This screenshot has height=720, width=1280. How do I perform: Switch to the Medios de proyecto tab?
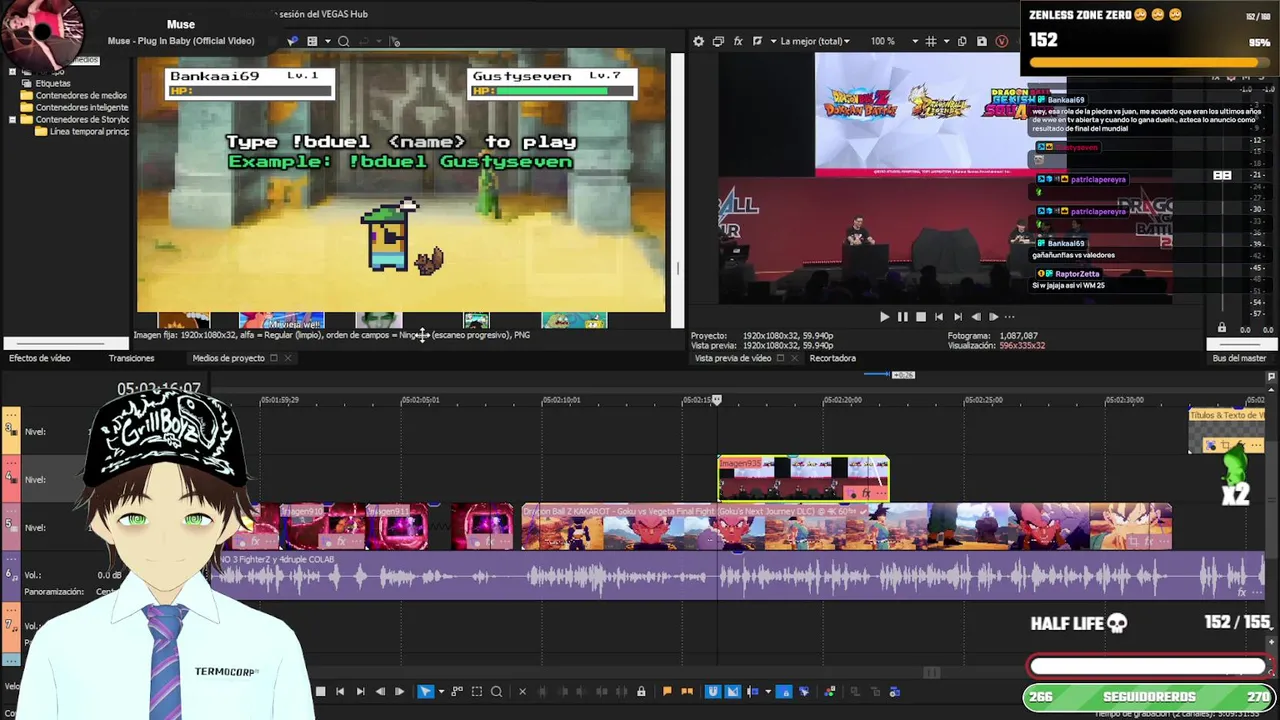pos(228,358)
